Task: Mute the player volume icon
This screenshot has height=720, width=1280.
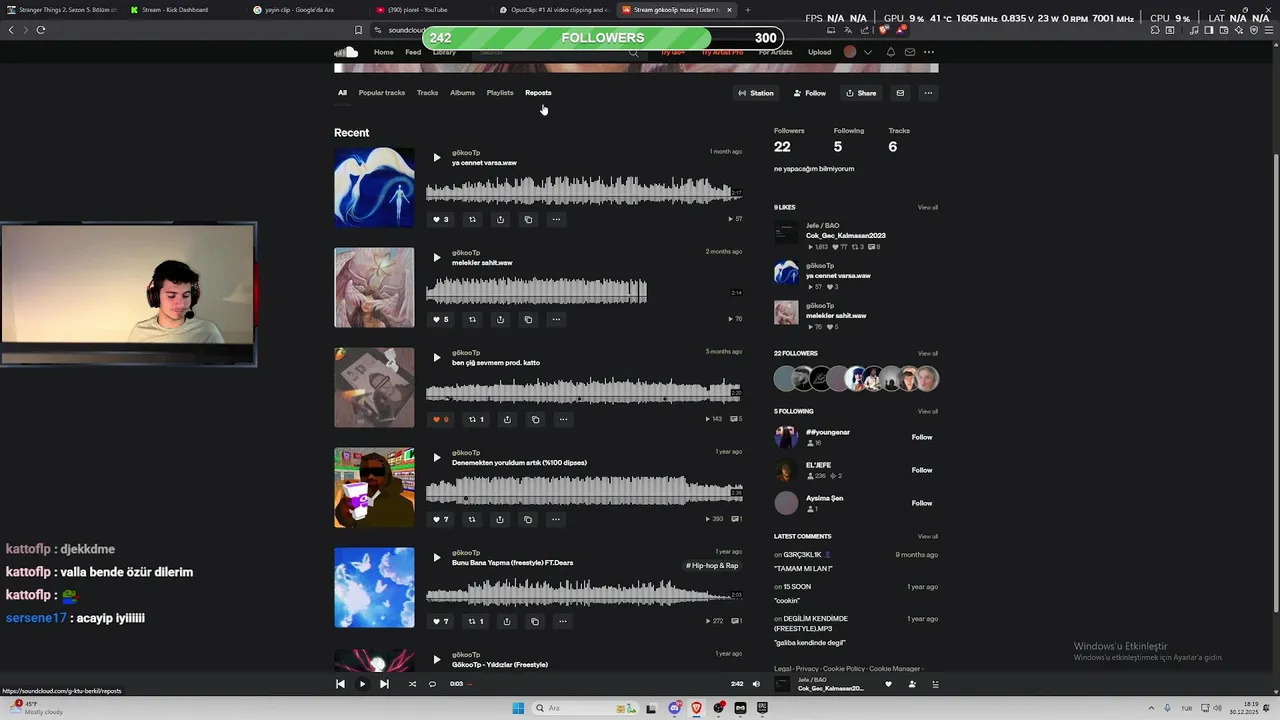Action: click(756, 684)
